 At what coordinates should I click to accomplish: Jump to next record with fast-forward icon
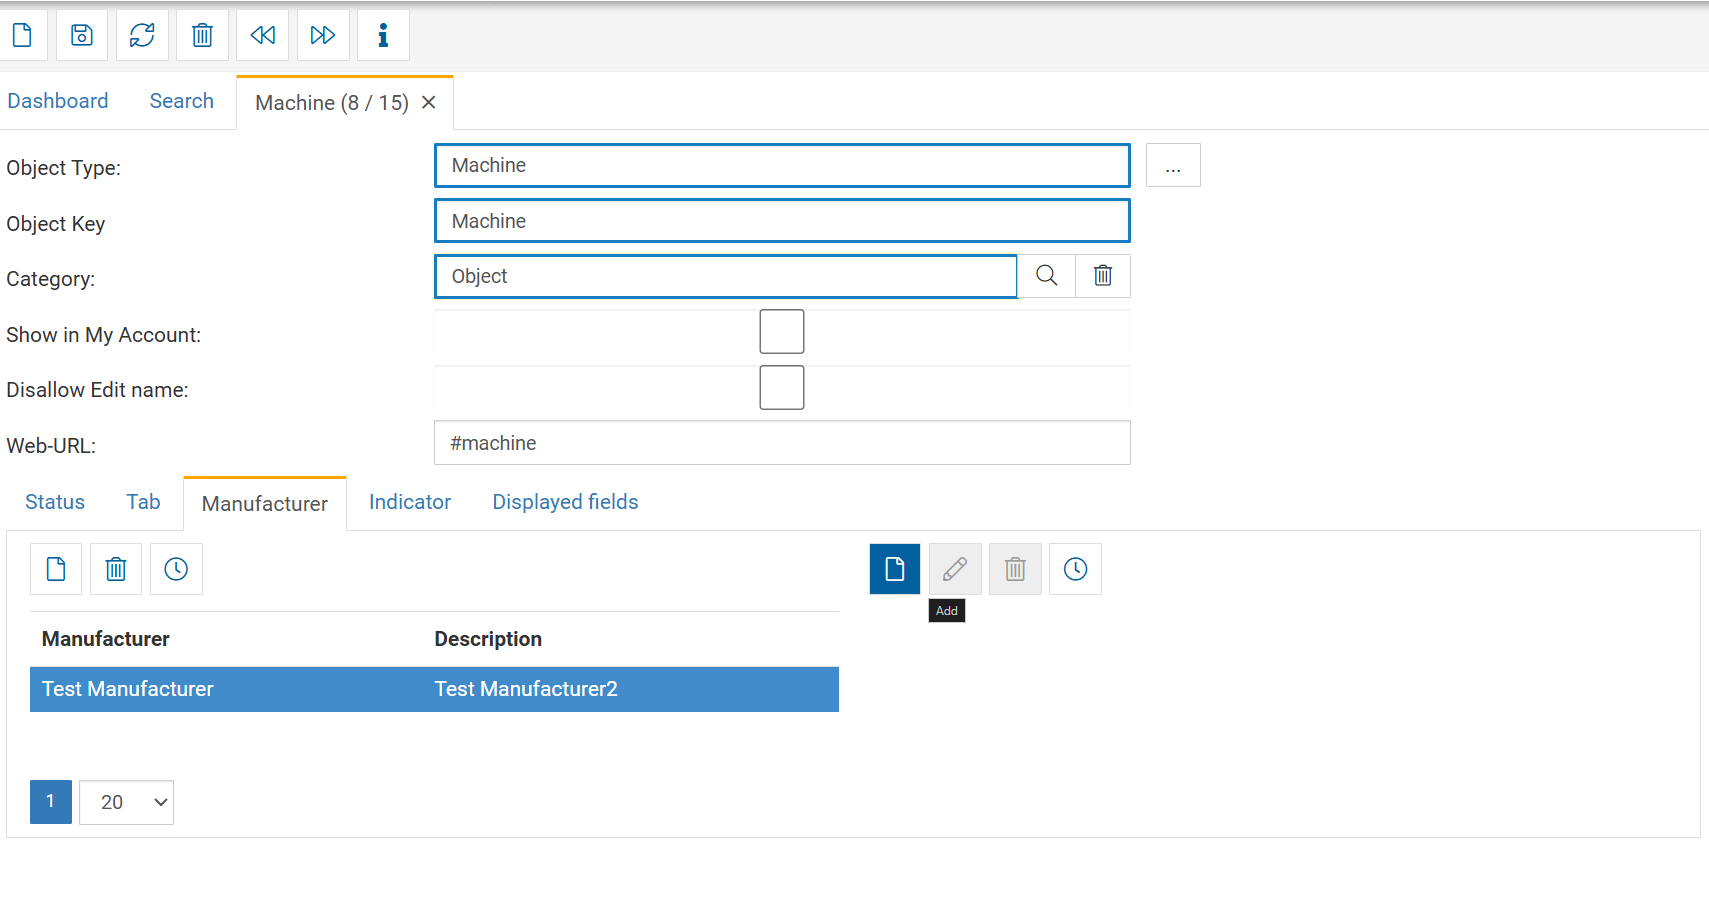click(x=323, y=36)
